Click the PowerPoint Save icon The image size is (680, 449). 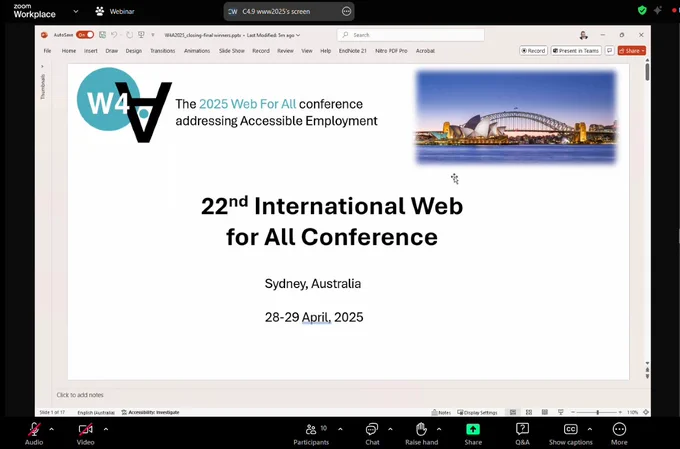click(x=102, y=35)
